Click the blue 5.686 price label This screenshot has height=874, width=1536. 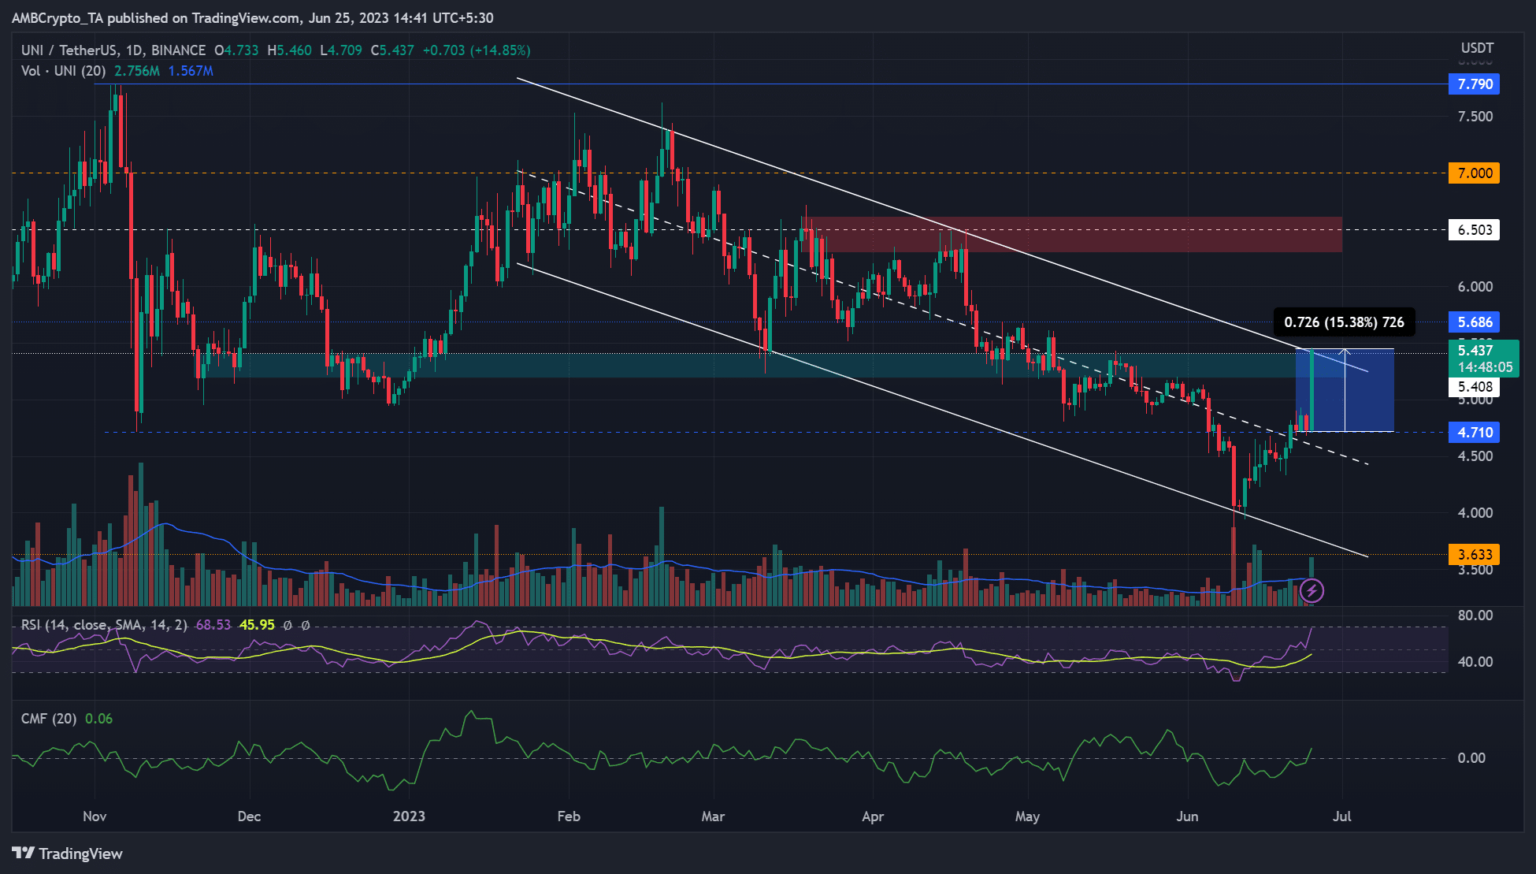tap(1474, 322)
